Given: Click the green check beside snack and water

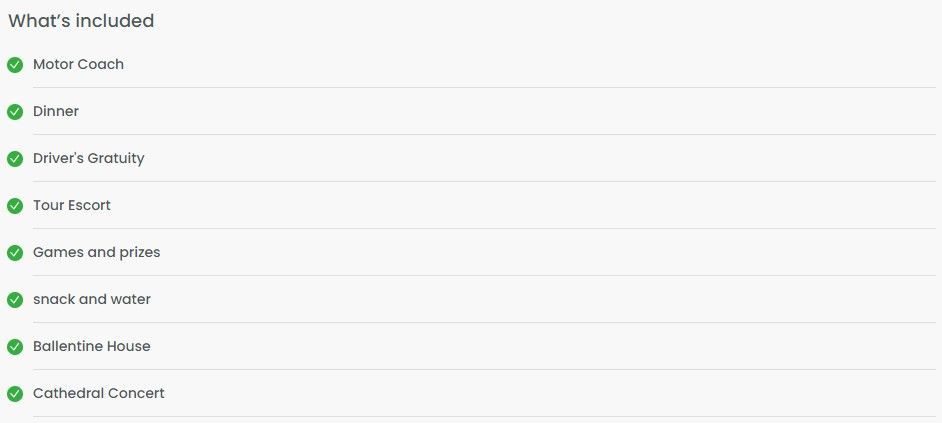Looking at the screenshot, I should coord(15,300).
